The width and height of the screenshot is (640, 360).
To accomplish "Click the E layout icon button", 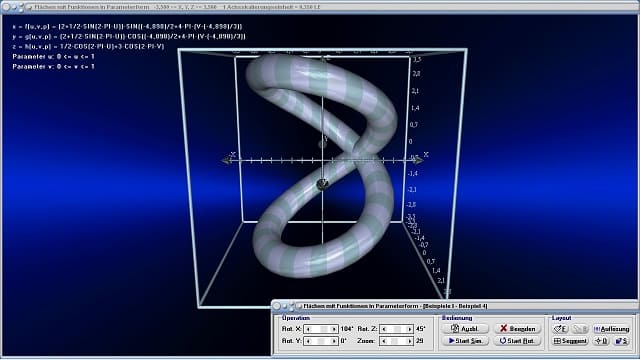I will tap(560, 329).
